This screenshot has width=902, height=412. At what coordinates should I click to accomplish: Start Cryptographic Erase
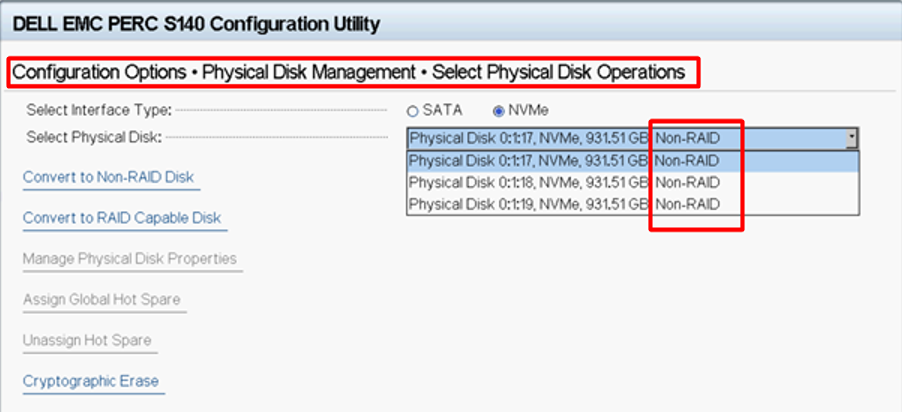[91, 380]
